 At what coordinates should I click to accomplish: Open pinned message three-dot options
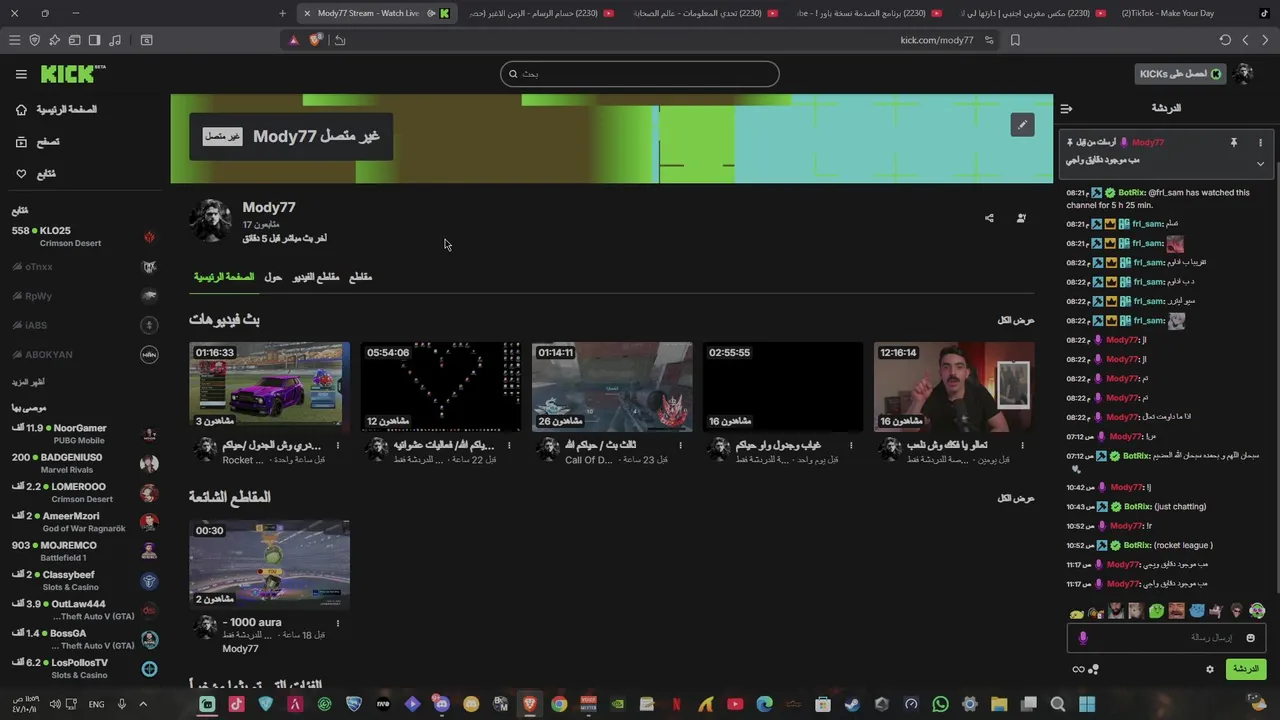pos(1260,143)
